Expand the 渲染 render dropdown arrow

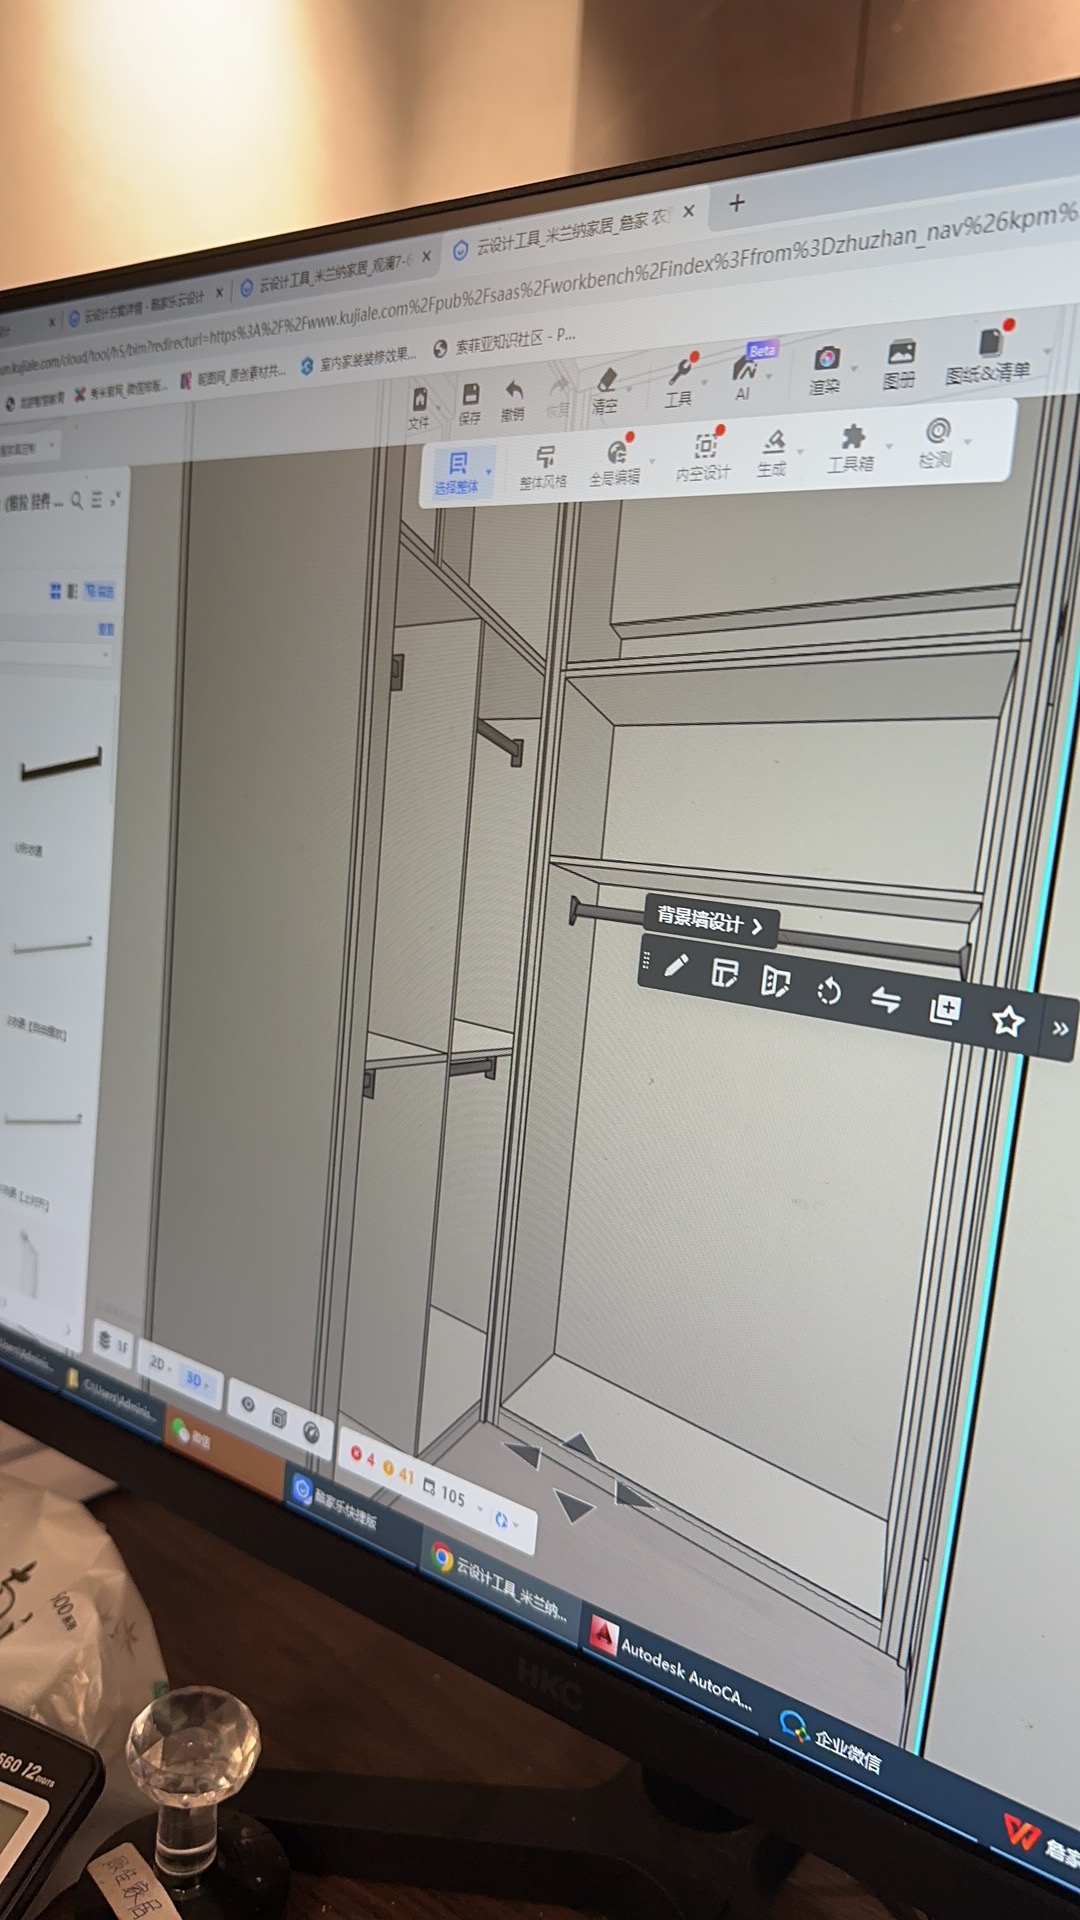tap(854, 369)
